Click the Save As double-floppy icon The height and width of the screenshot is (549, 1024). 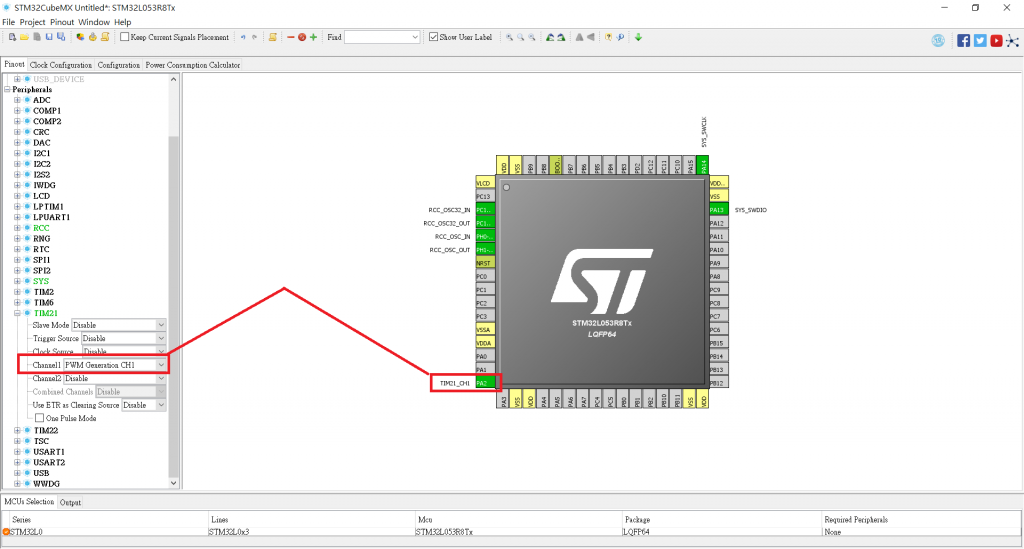coord(61,37)
